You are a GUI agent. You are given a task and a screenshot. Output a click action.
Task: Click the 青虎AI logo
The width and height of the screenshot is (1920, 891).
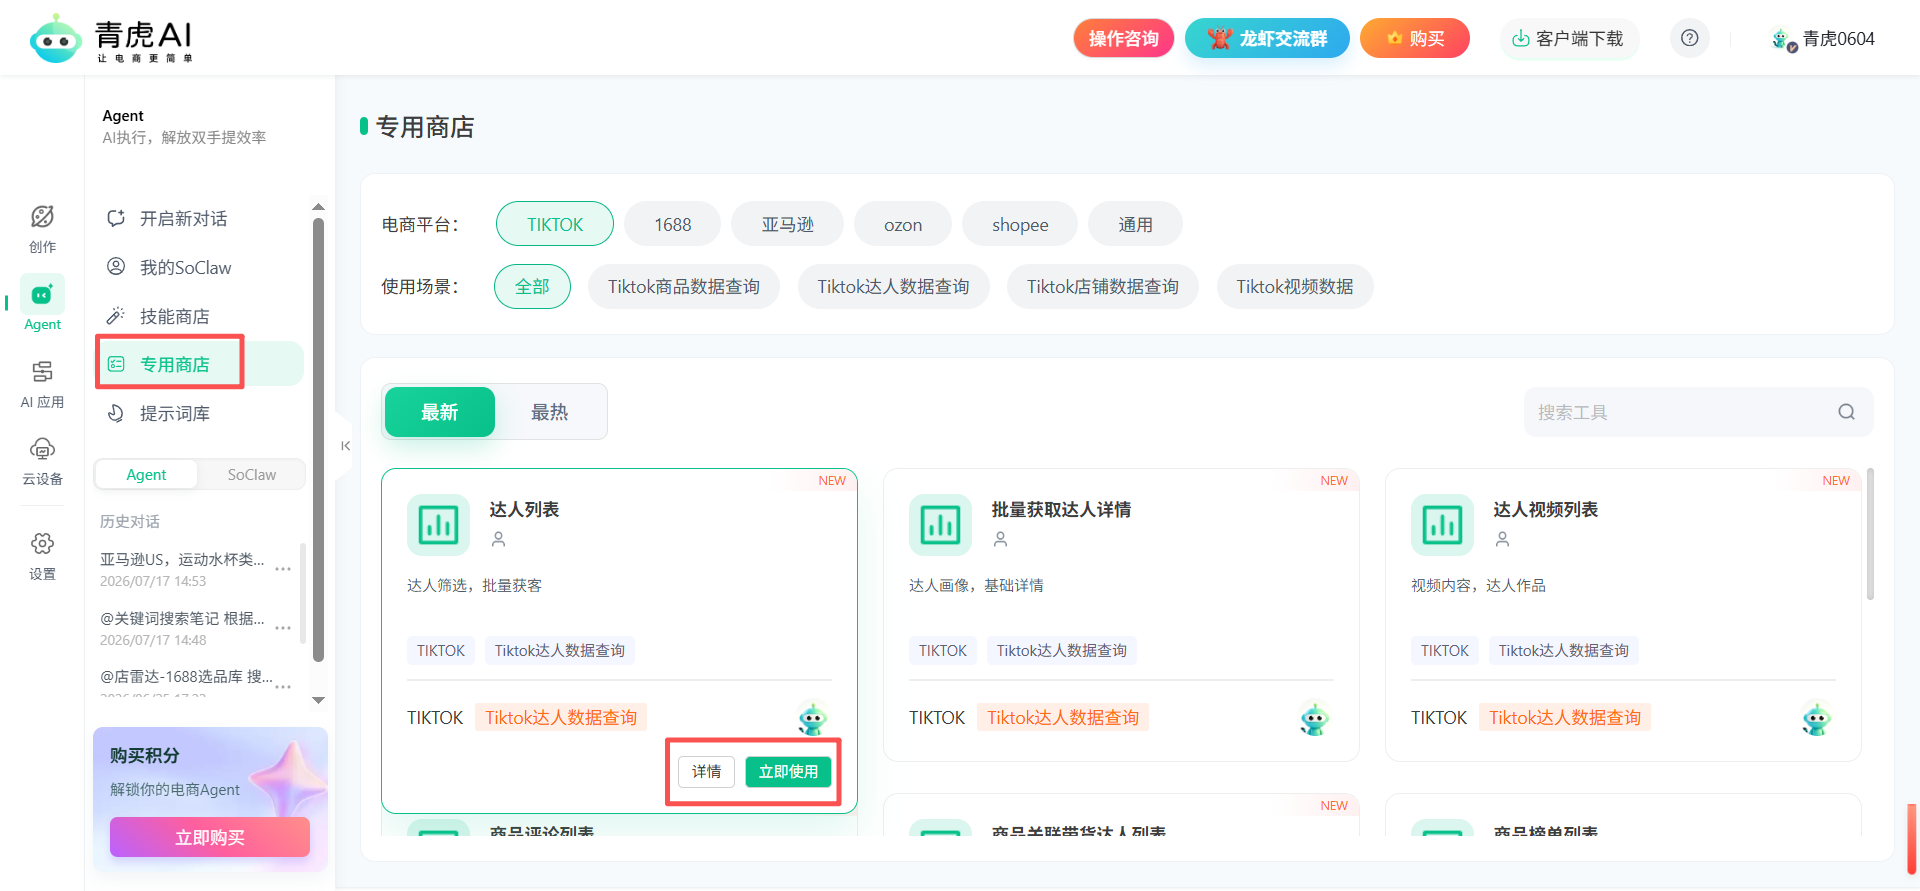112,40
